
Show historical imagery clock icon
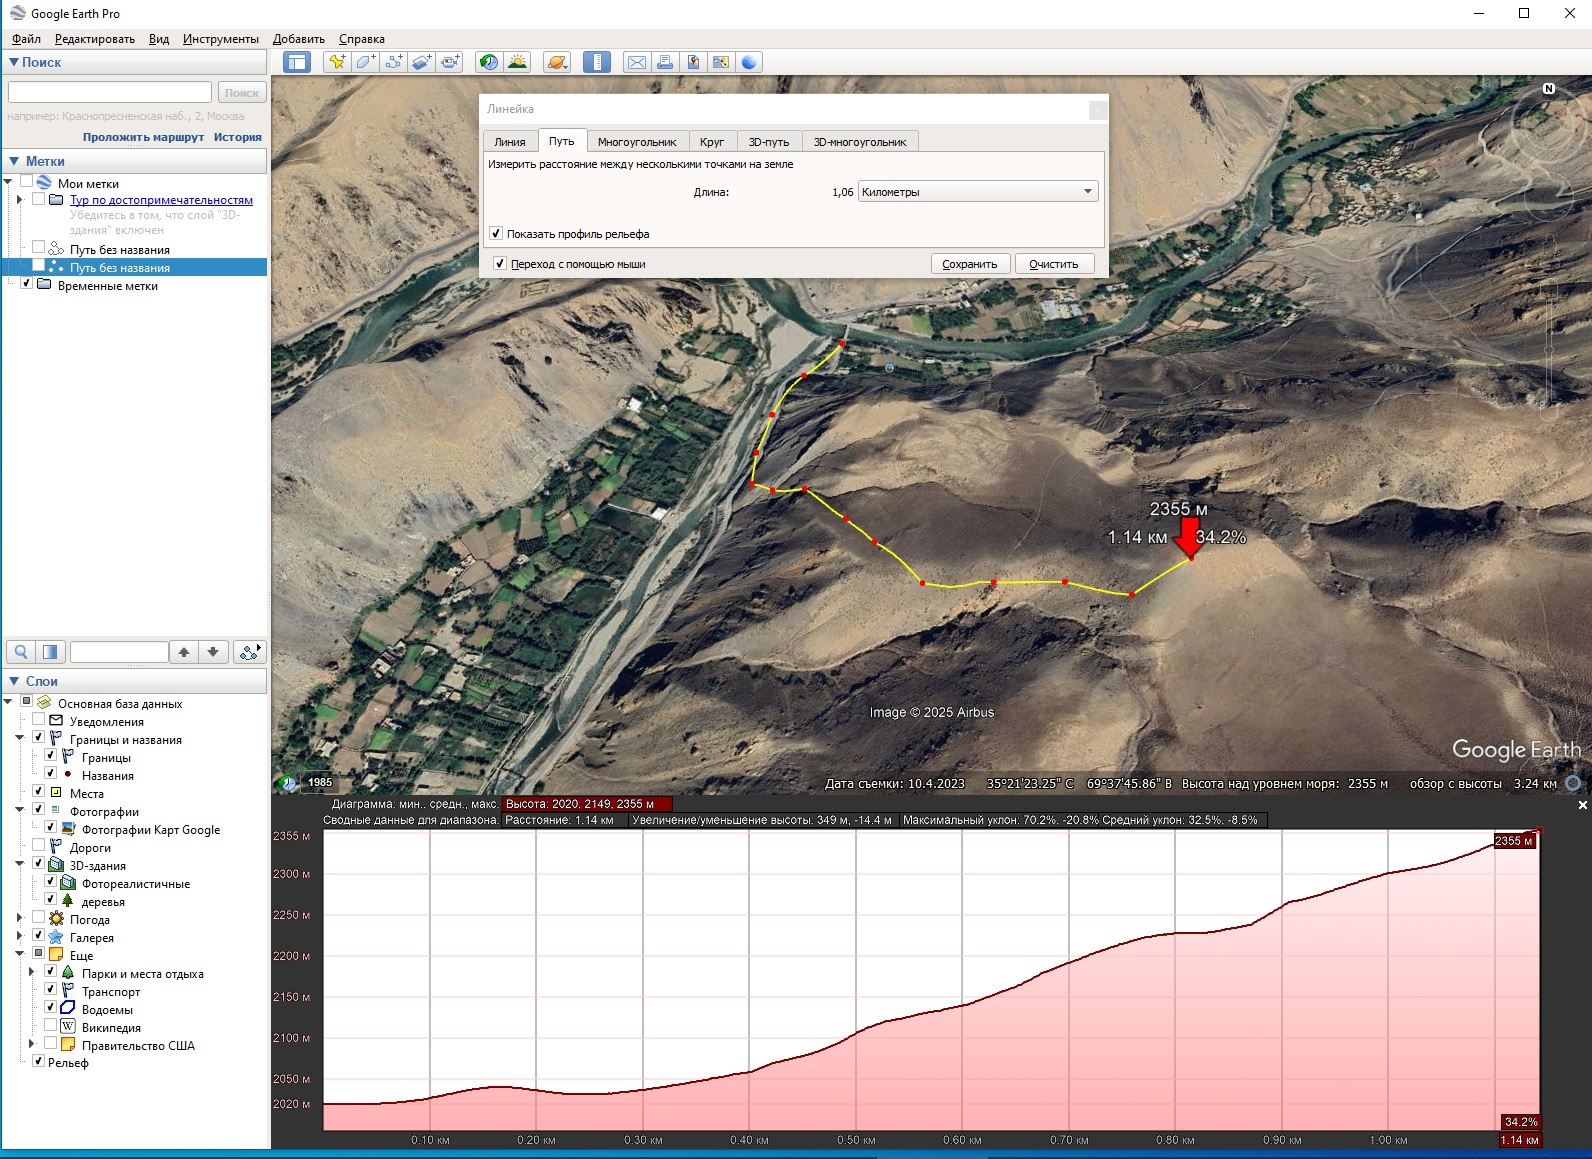(488, 62)
